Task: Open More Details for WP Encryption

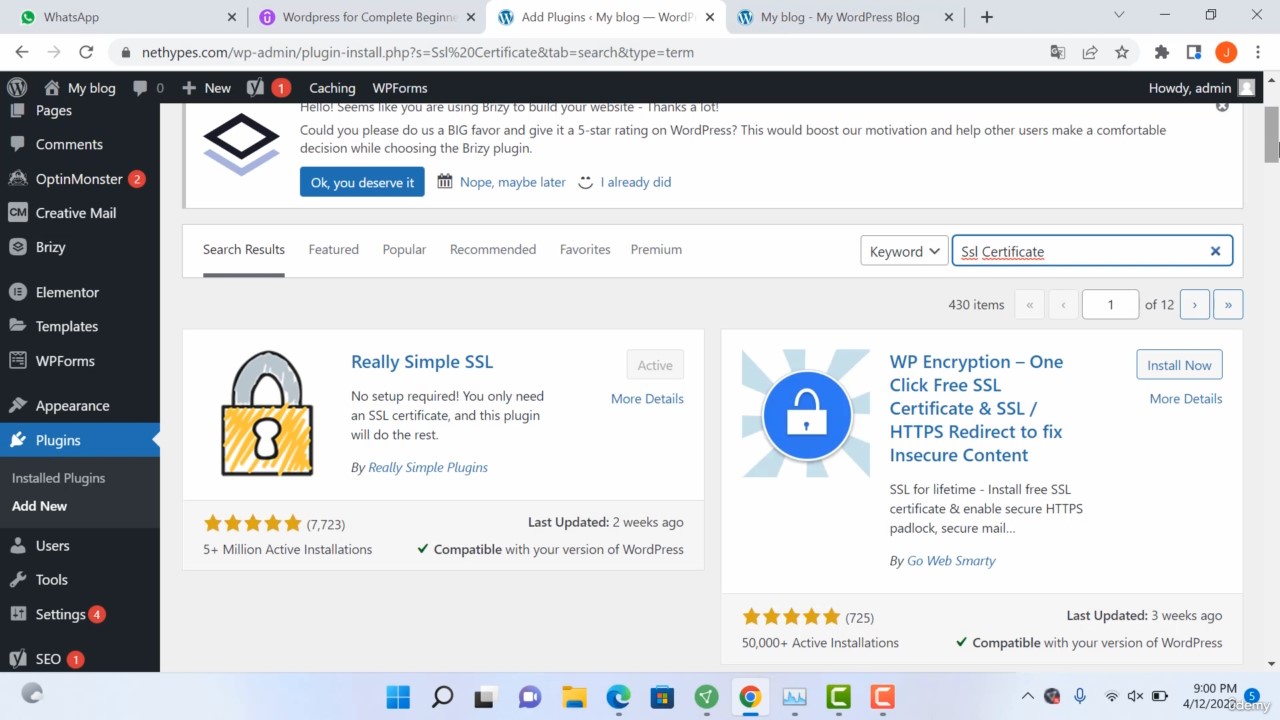Action: [x=1186, y=398]
